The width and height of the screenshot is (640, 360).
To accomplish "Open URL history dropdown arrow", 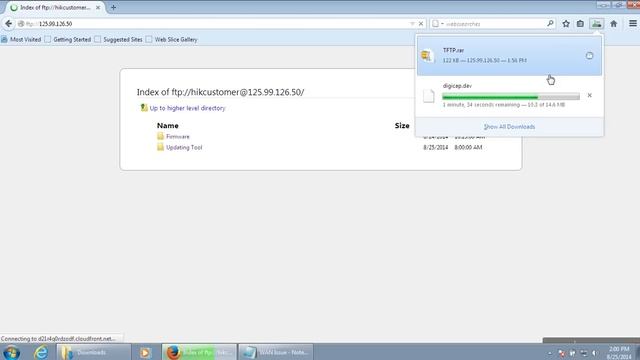I will 412,24.
